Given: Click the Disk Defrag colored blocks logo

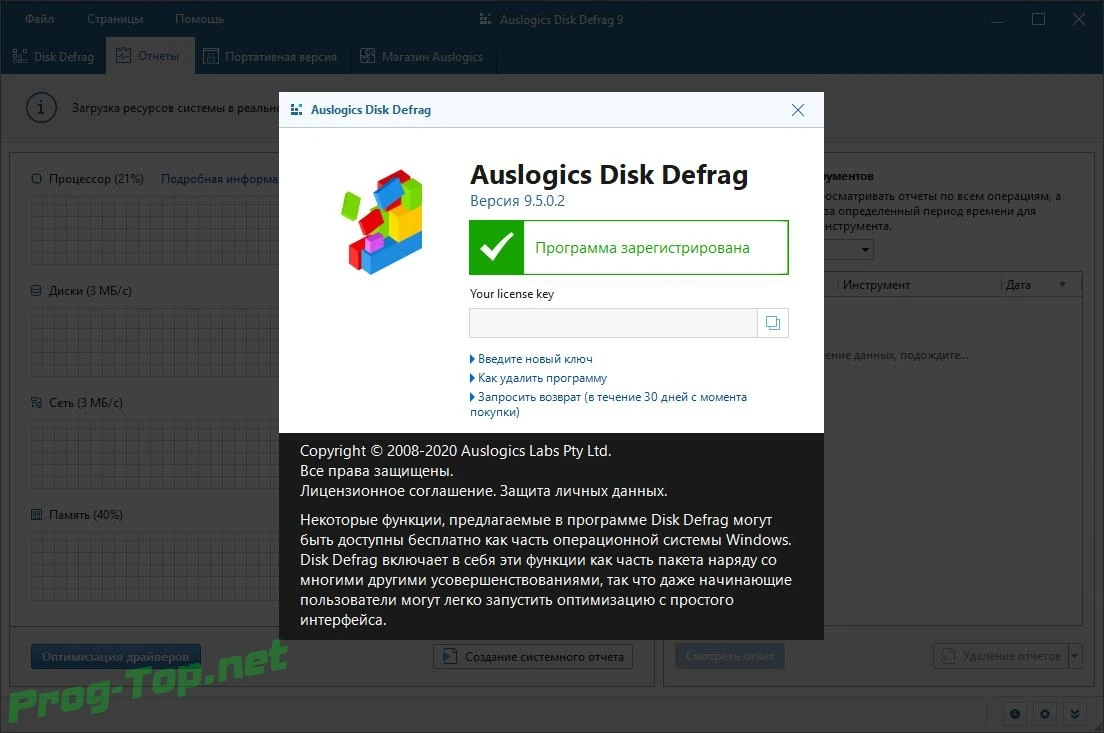Looking at the screenshot, I should [x=382, y=222].
